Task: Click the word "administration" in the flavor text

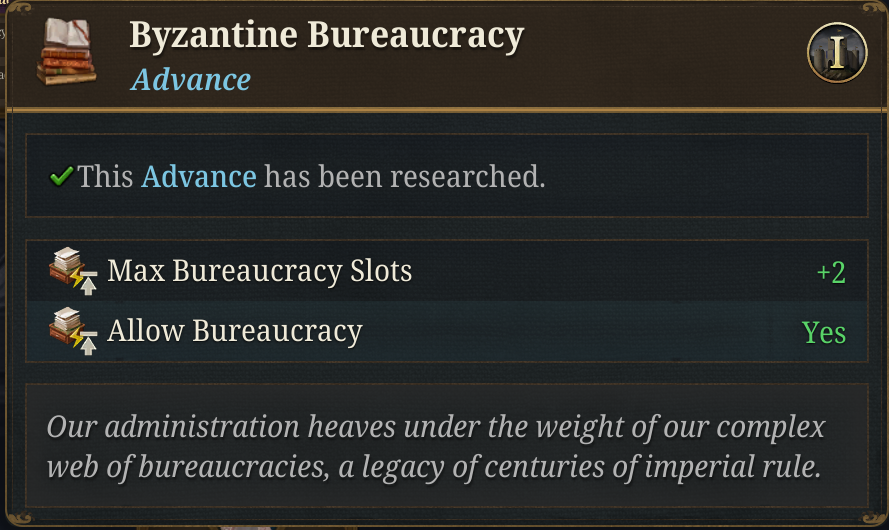Action: (x=204, y=428)
